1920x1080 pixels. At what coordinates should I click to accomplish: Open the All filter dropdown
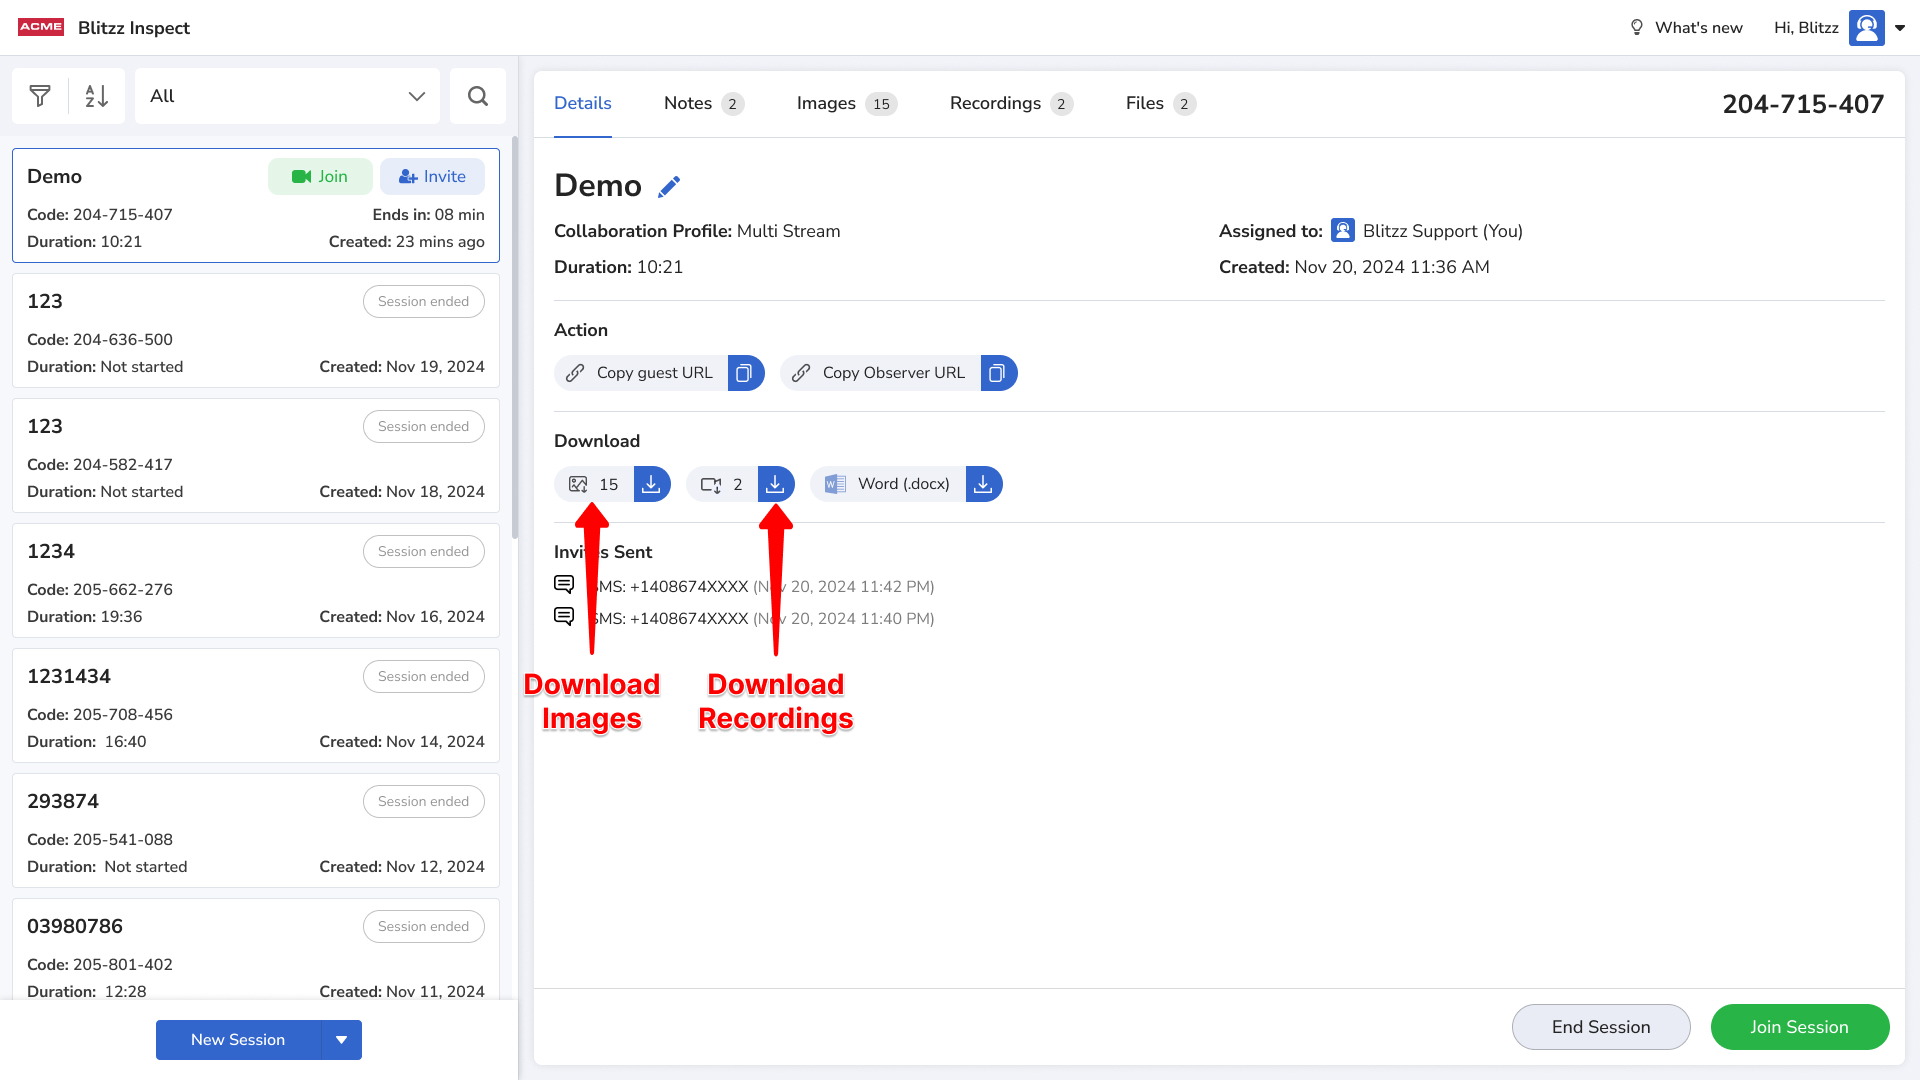287,96
